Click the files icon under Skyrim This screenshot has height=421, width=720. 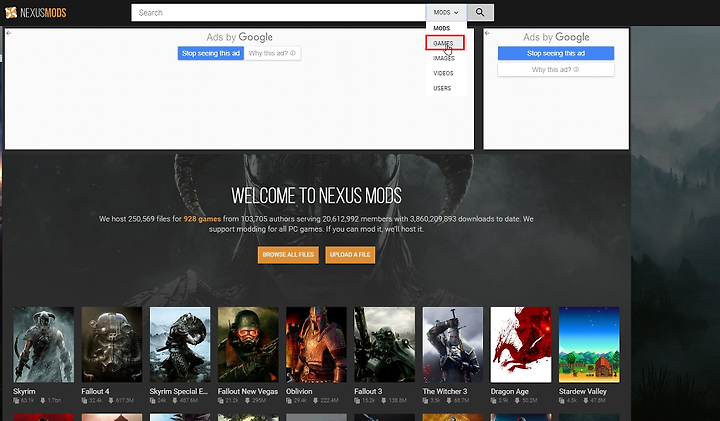coord(16,401)
